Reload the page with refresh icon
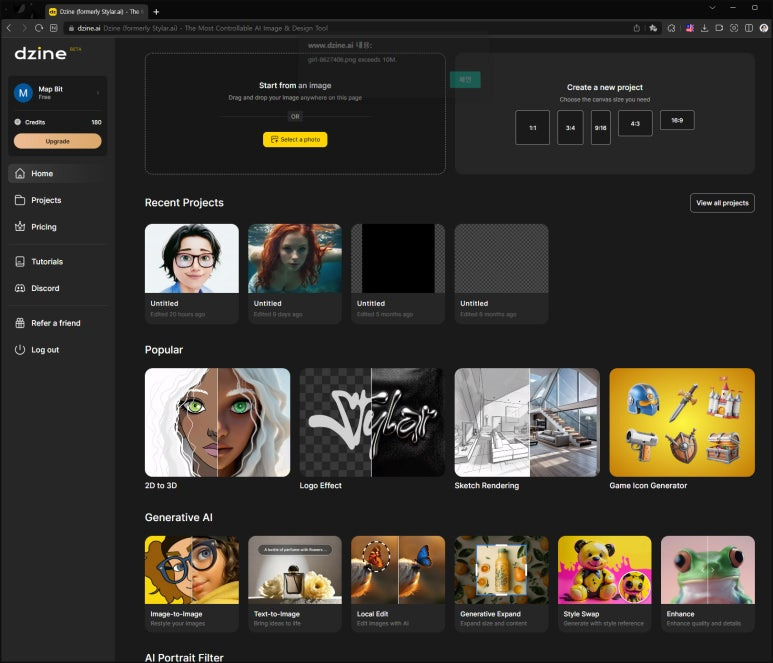Screen dimensions: 773x663 [39, 28]
